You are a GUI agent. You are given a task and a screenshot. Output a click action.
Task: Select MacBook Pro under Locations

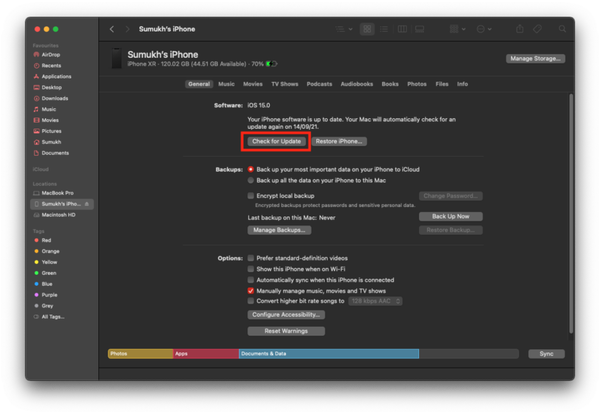[54, 193]
